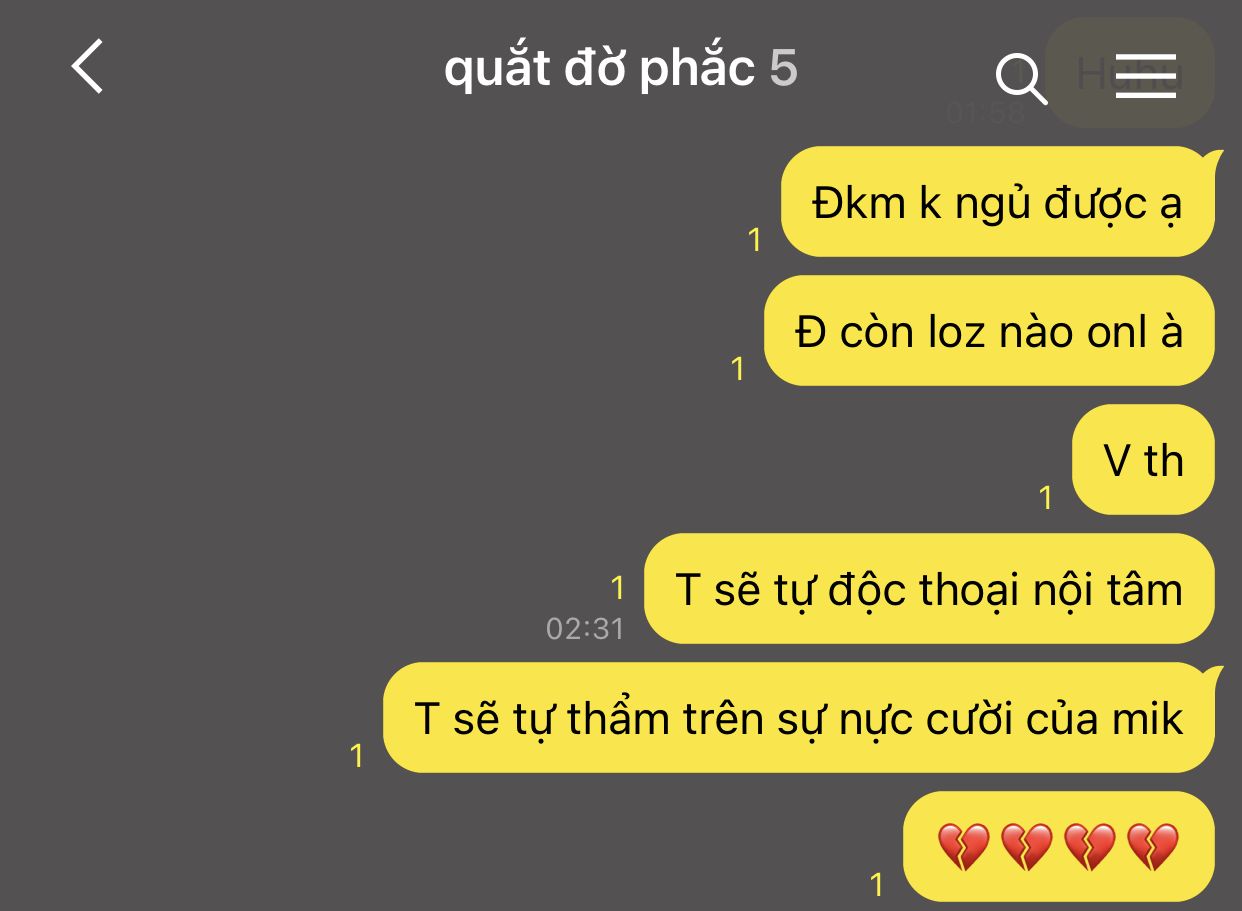Open the chat room hamburger menu
This screenshot has width=1242, height=911.
click(1145, 75)
